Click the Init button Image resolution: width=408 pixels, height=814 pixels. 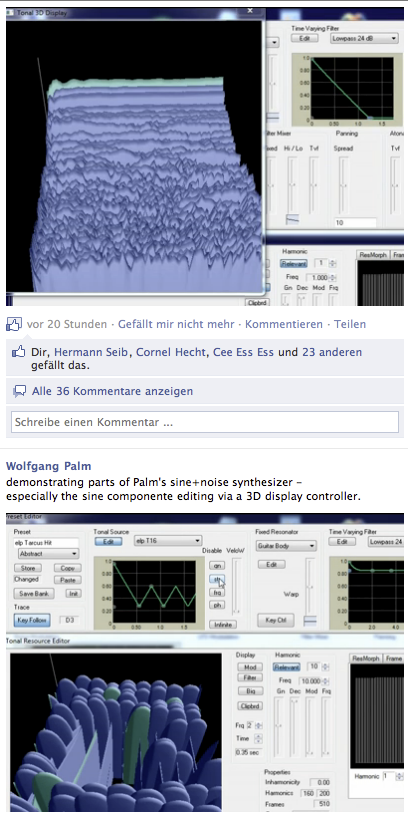click(73, 593)
